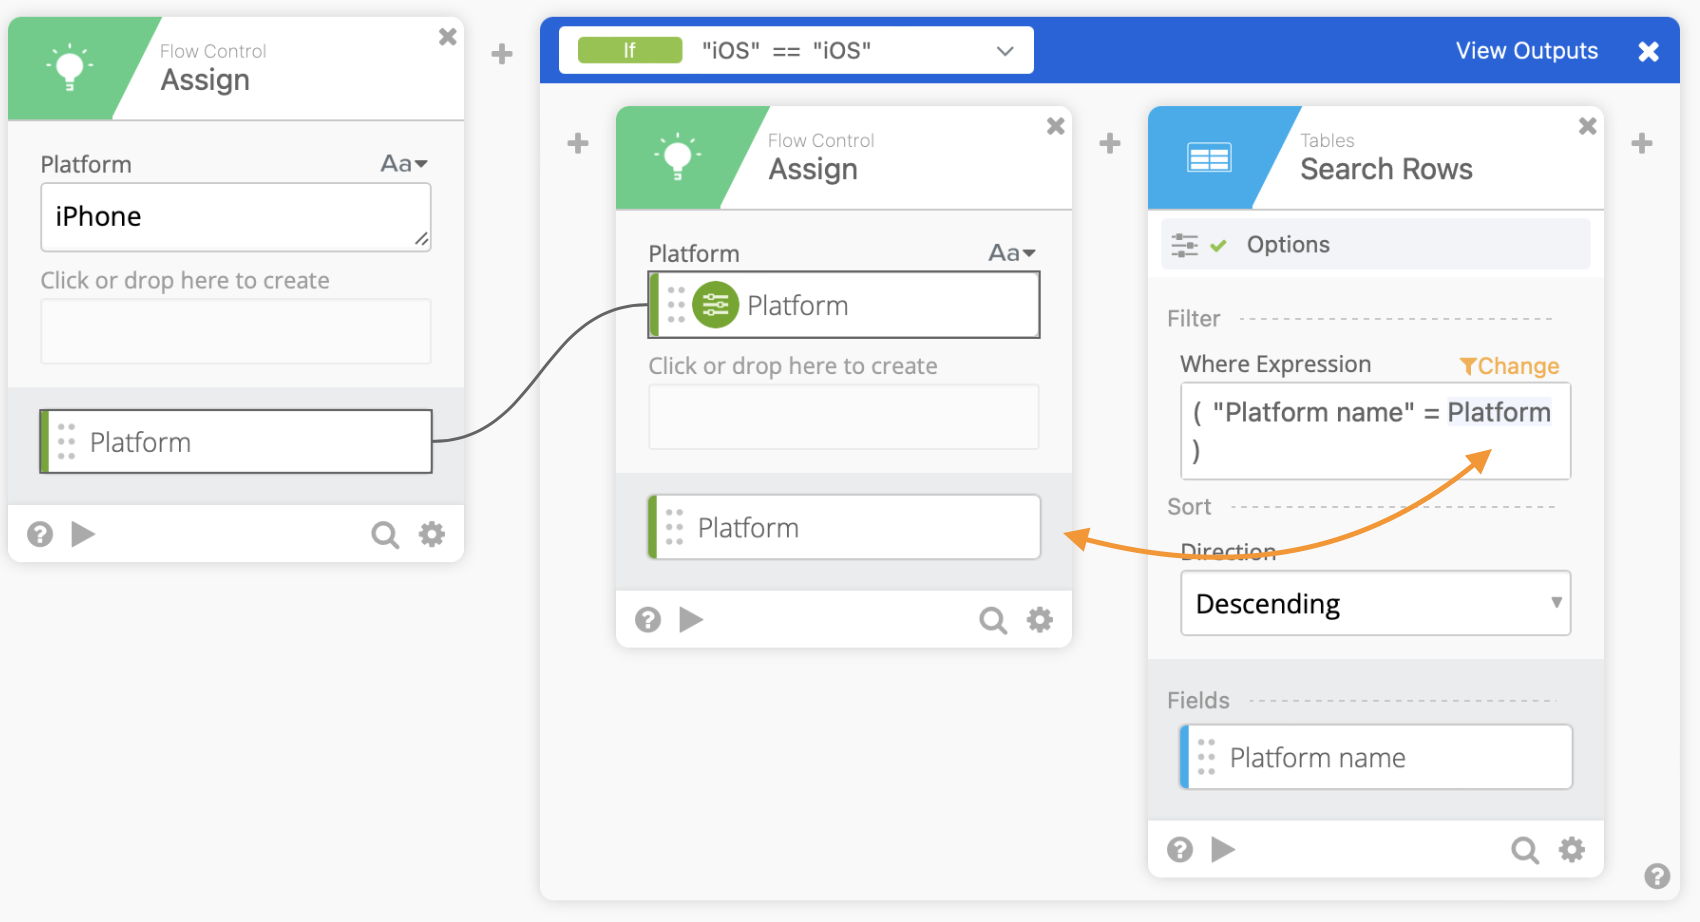Click gear icon on the middle Assign card
The width and height of the screenshot is (1700, 922).
[x=1040, y=620]
